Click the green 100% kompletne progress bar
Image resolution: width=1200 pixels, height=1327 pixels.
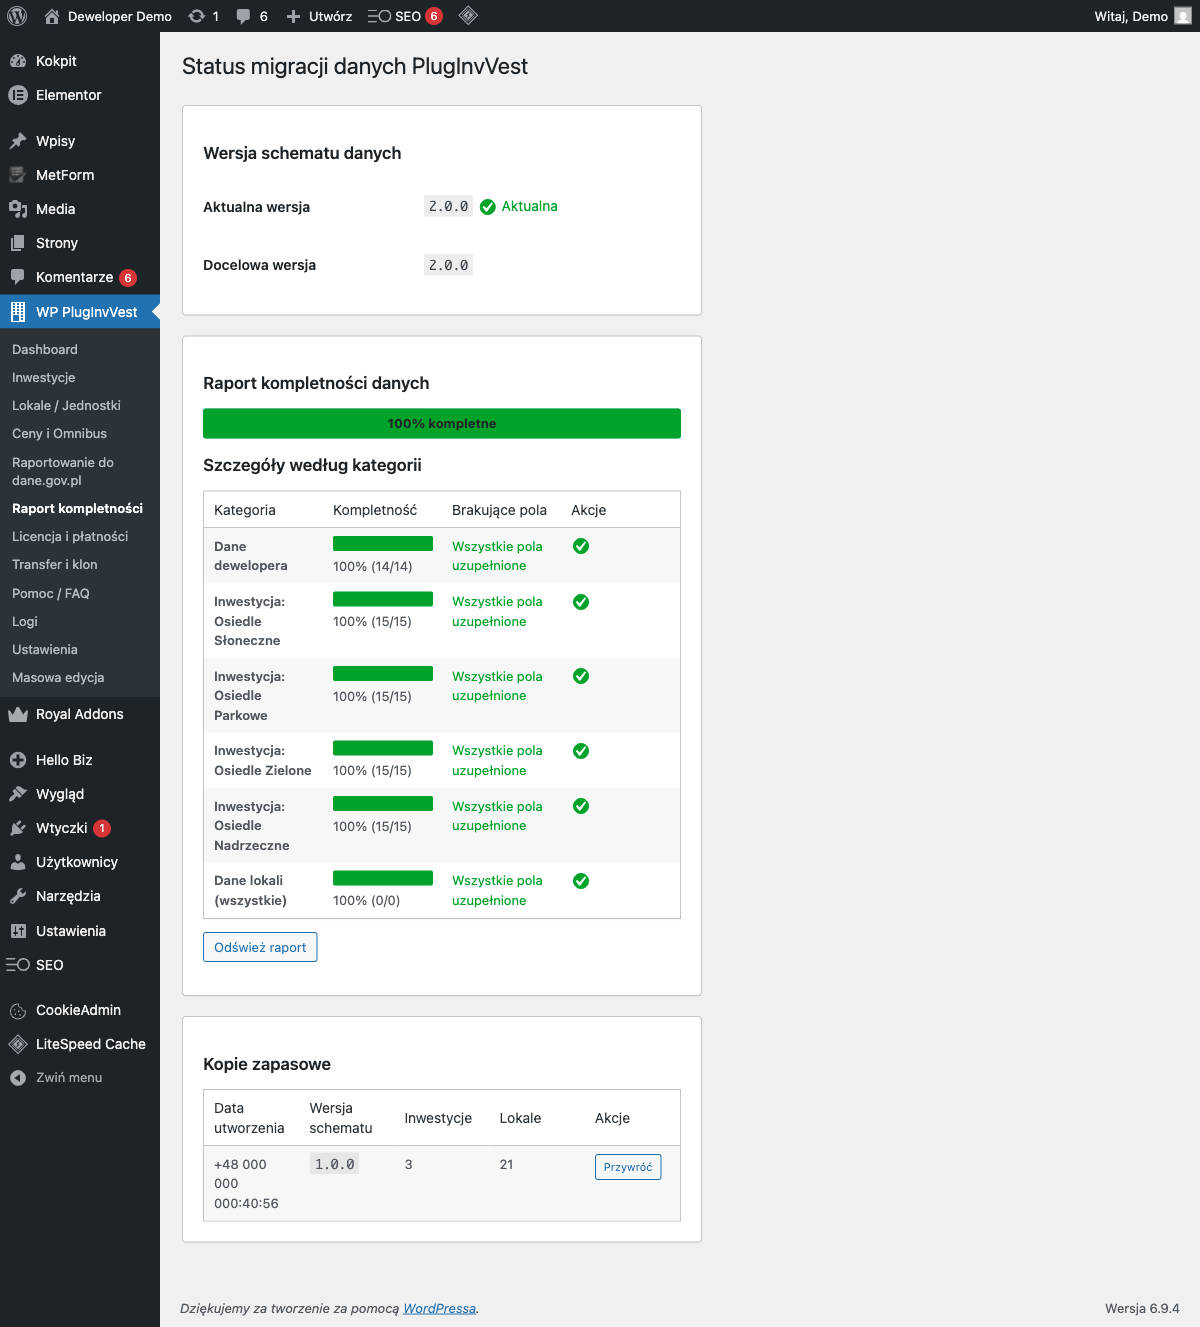point(441,423)
